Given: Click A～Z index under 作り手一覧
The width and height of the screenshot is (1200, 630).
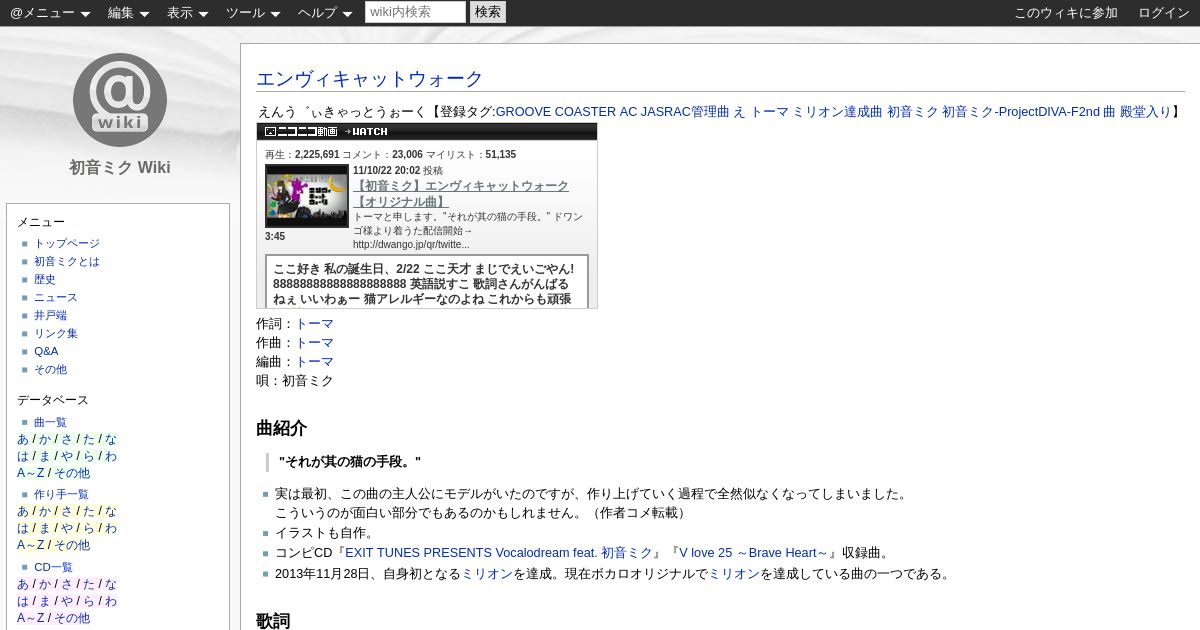Looking at the screenshot, I should 31,545.
